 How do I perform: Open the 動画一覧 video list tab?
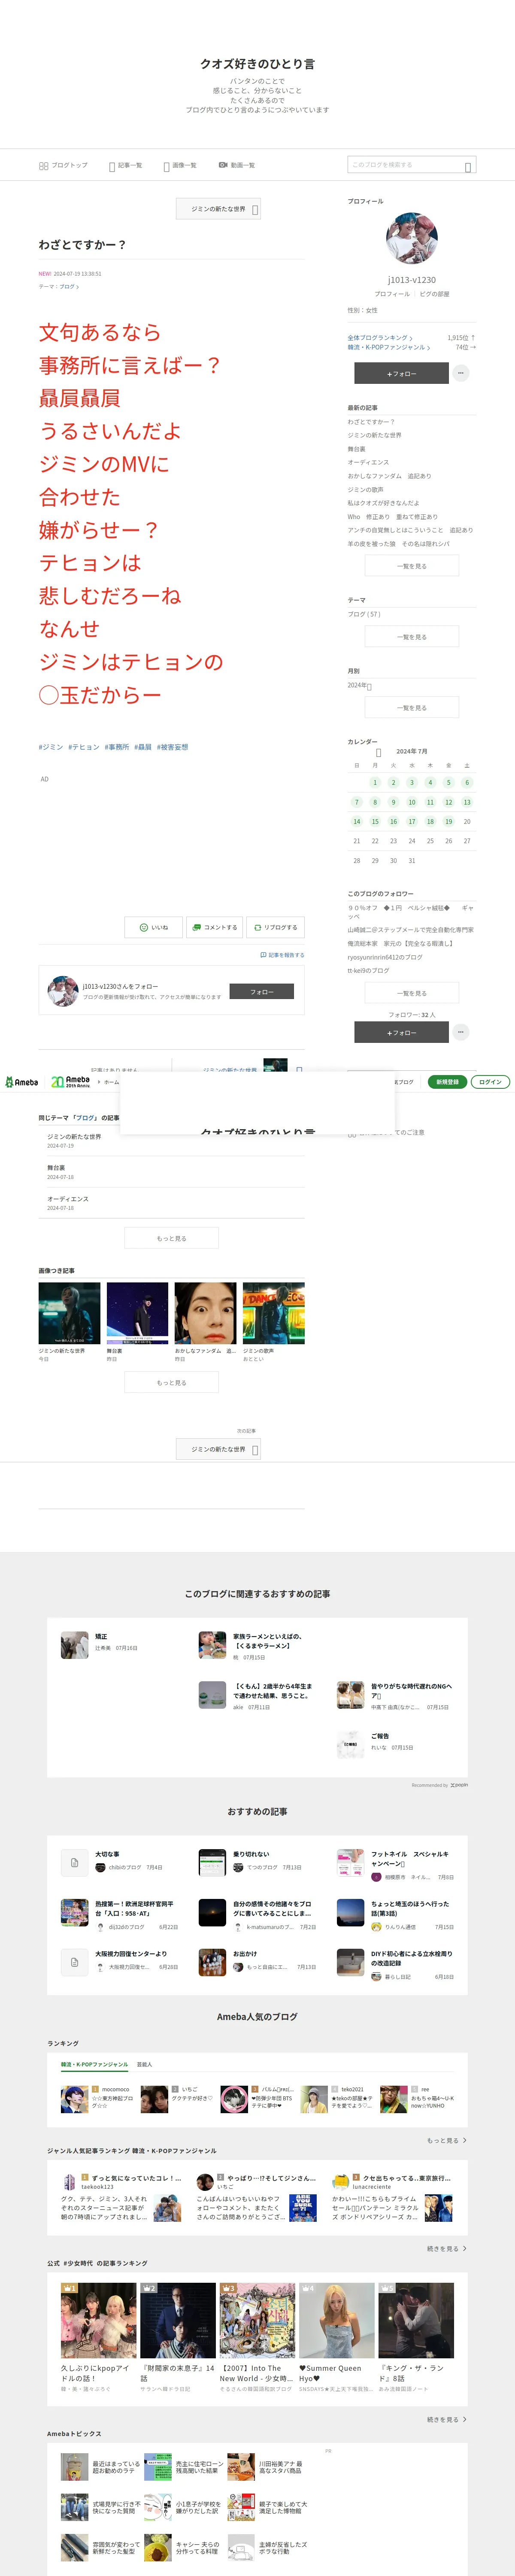point(236,165)
